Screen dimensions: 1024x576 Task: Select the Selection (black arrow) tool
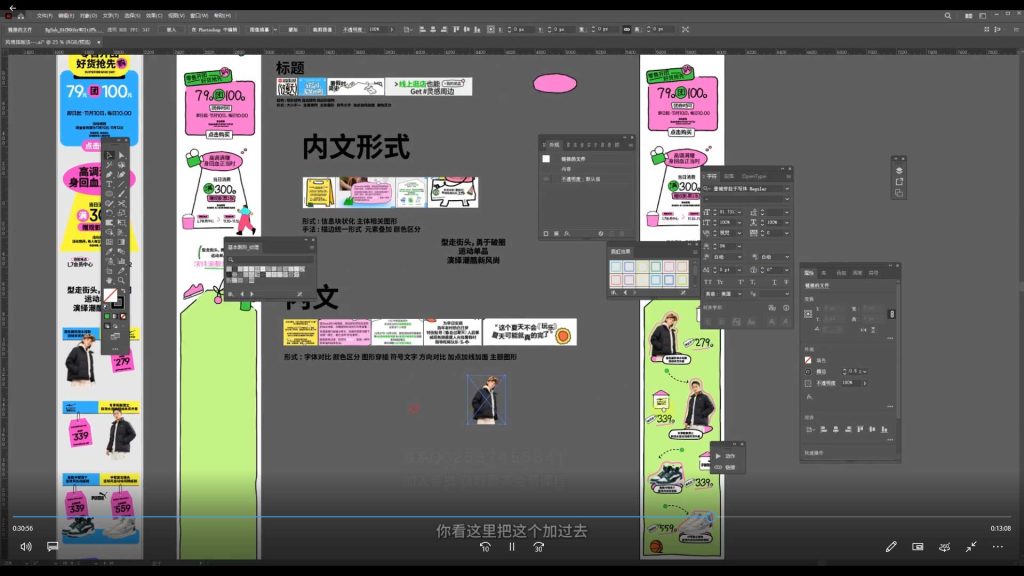pyautogui.click(x=109, y=155)
